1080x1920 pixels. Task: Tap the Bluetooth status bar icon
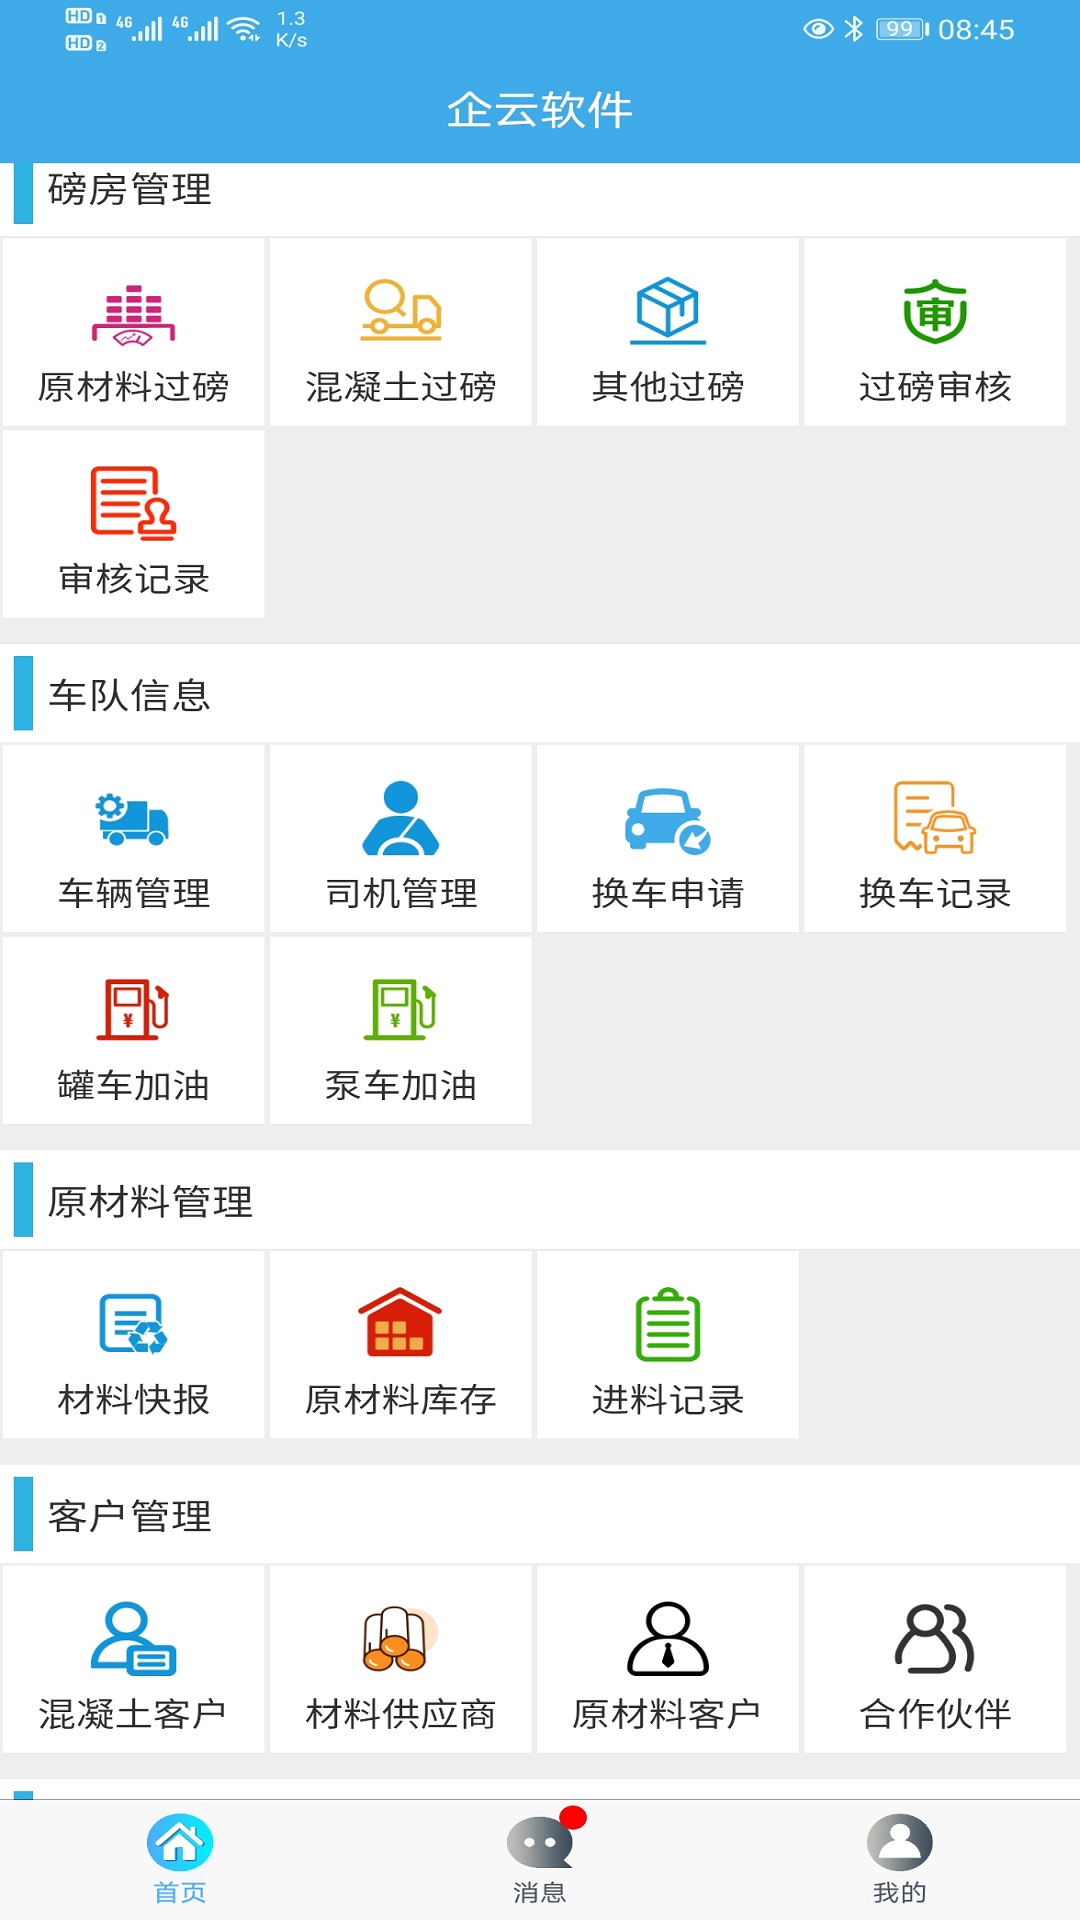853,29
